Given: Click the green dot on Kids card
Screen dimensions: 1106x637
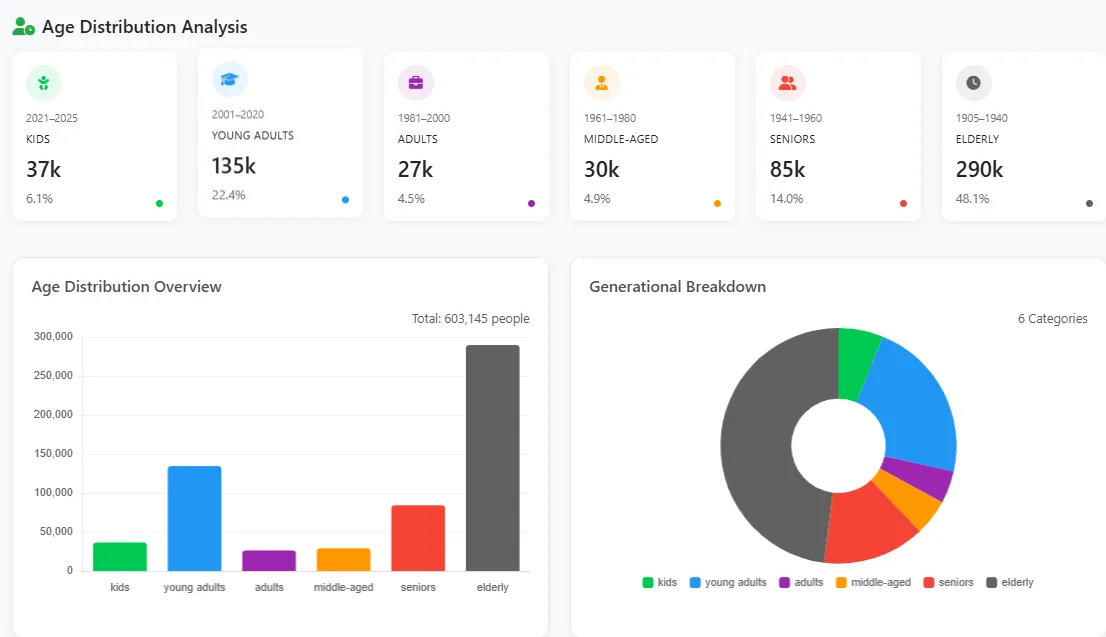Looking at the screenshot, I should tap(159, 204).
